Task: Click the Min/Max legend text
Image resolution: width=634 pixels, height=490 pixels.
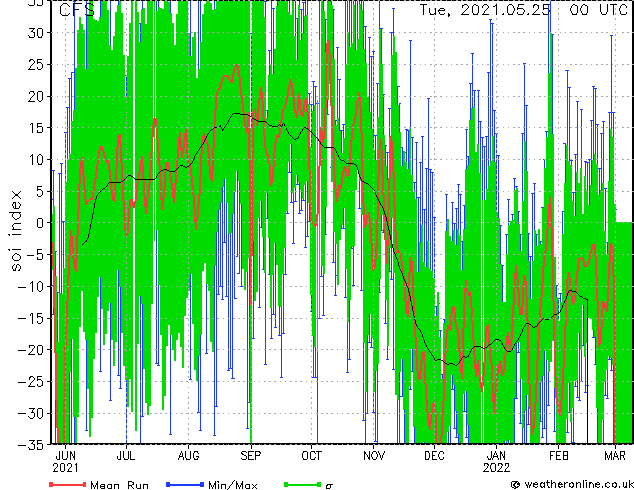Action: (x=233, y=485)
